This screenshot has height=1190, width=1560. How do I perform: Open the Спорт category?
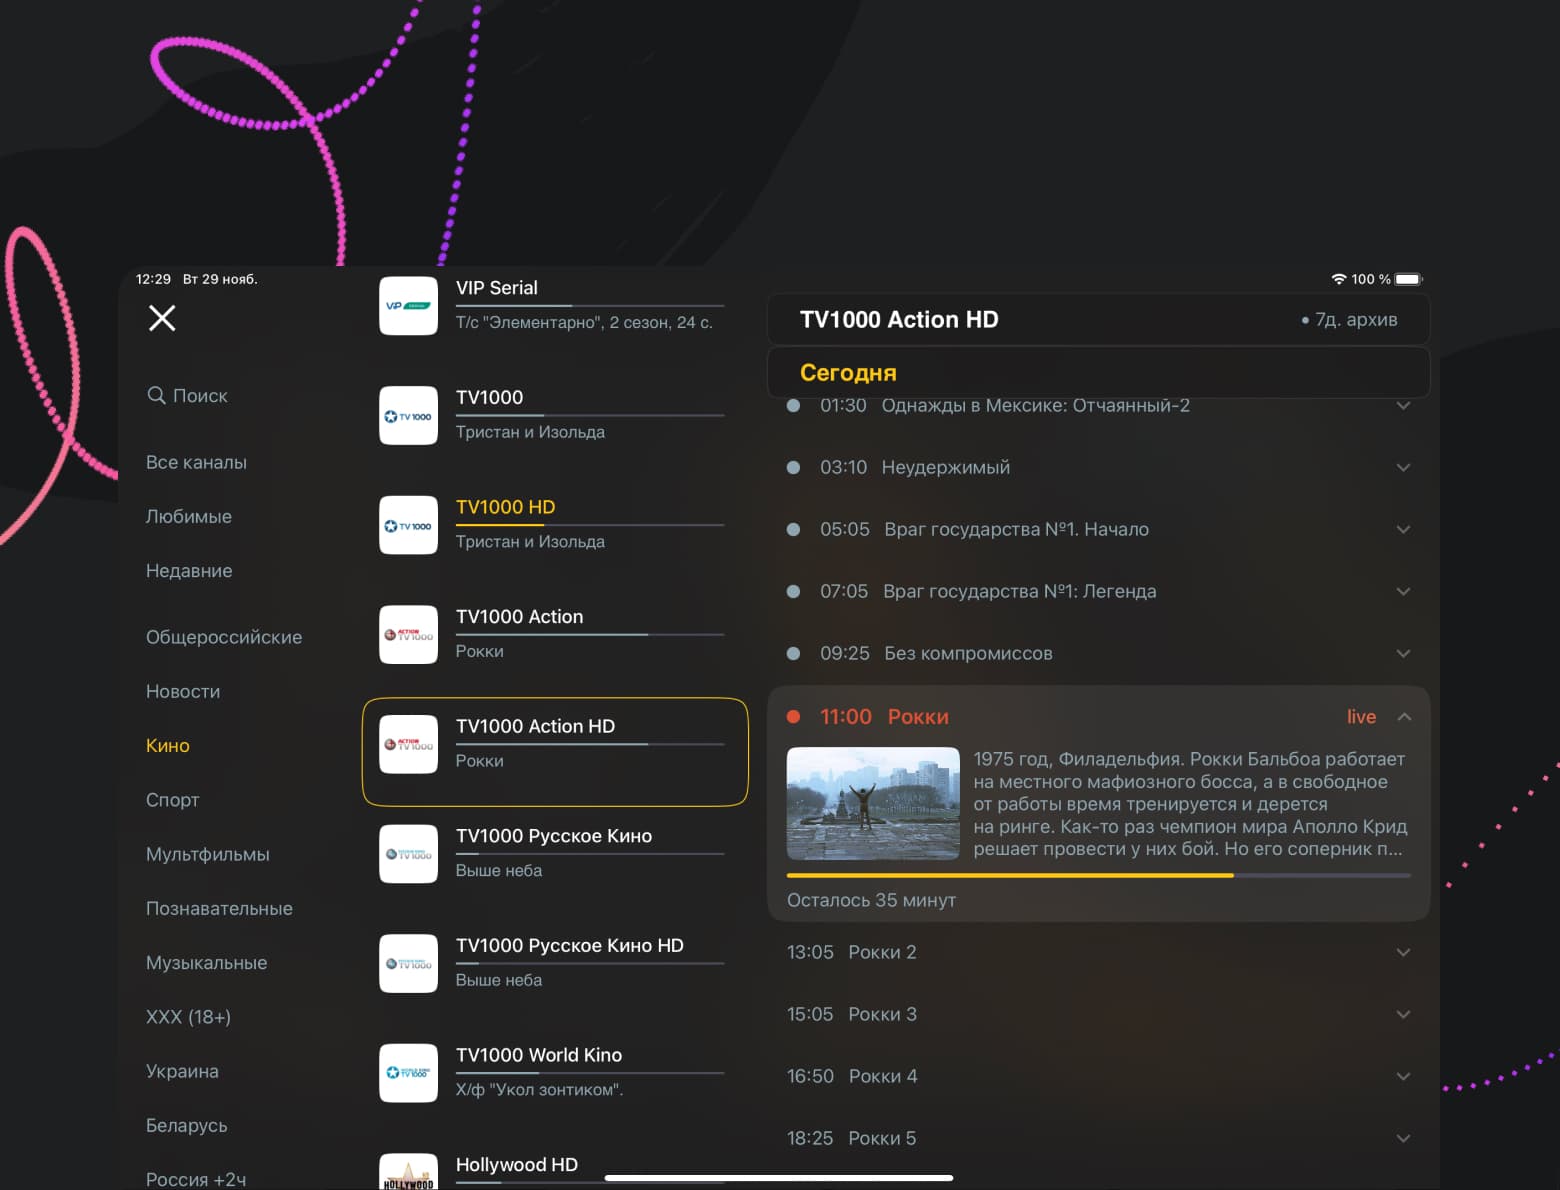tap(172, 800)
